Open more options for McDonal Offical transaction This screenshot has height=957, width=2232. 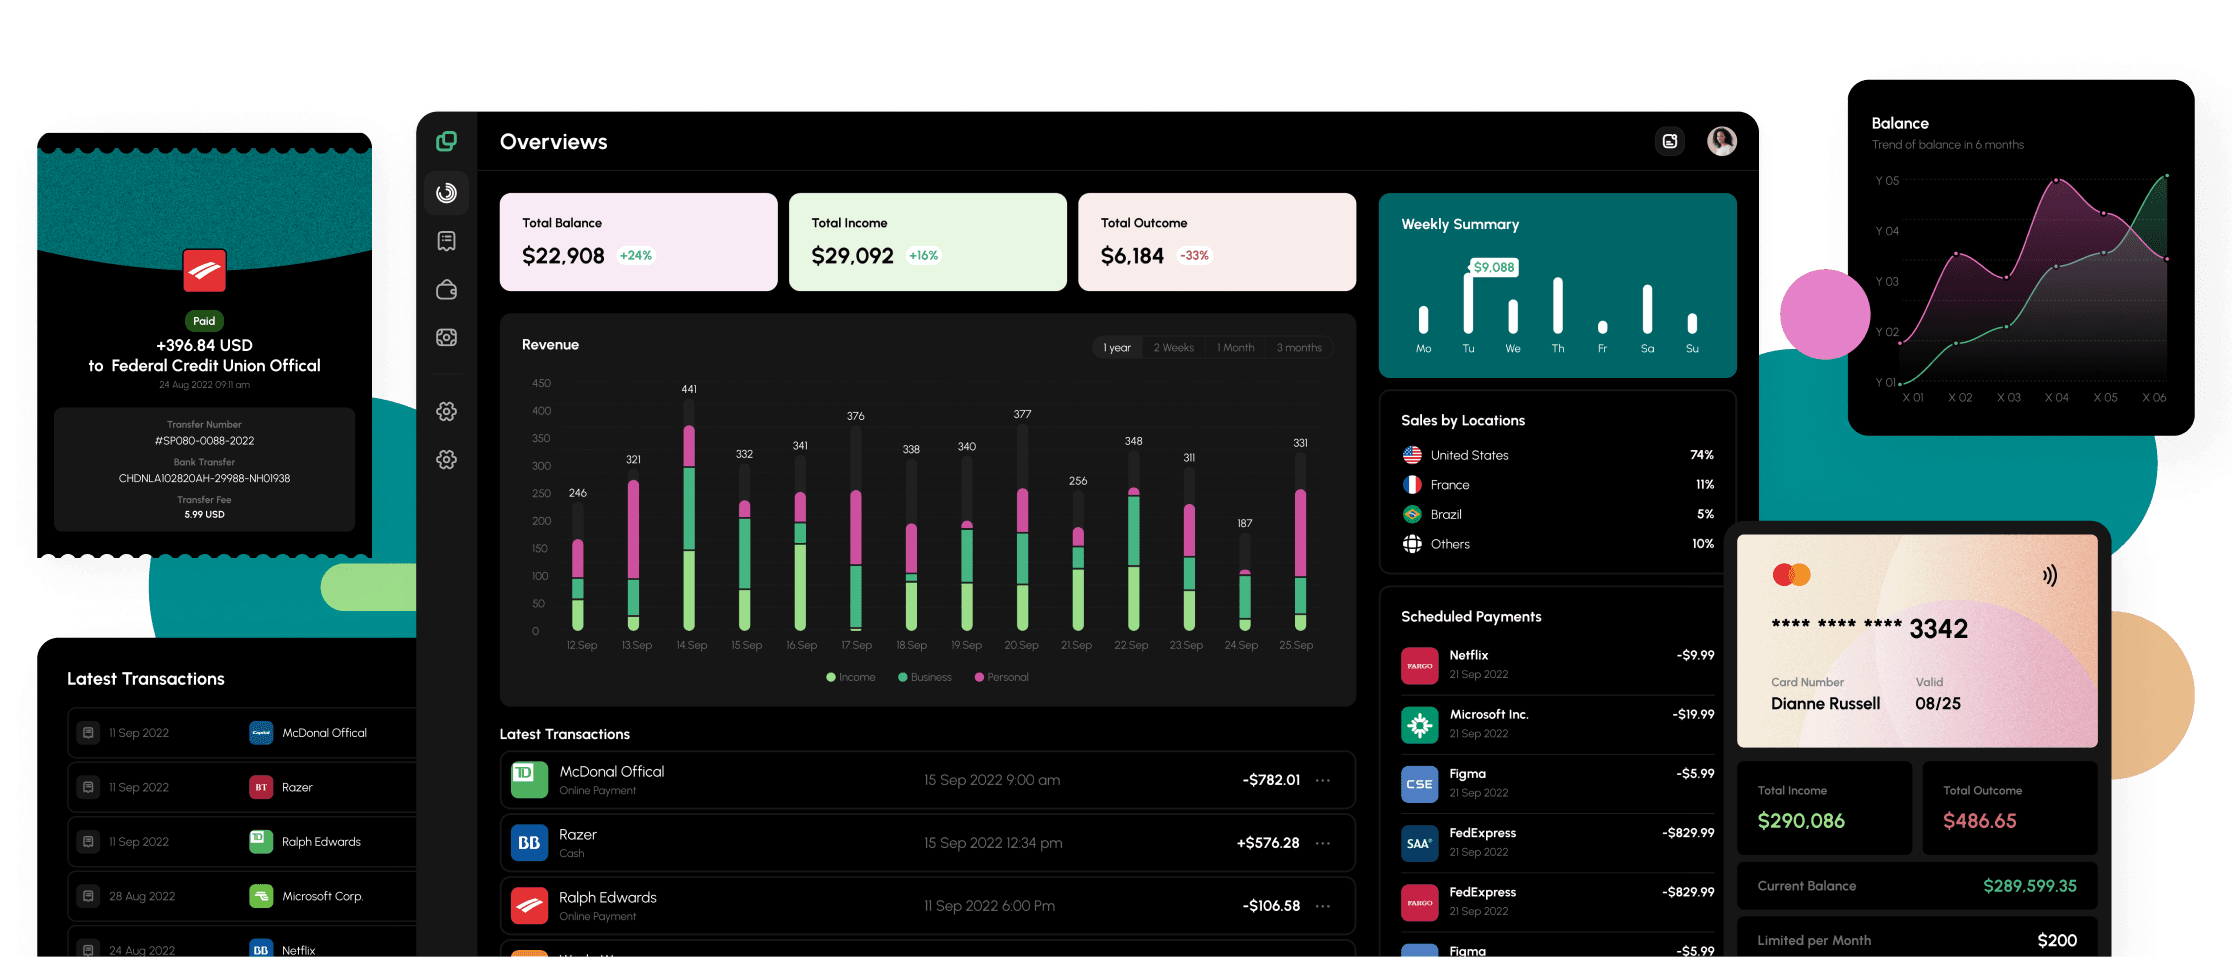pyautogui.click(x=1323, y=780)
